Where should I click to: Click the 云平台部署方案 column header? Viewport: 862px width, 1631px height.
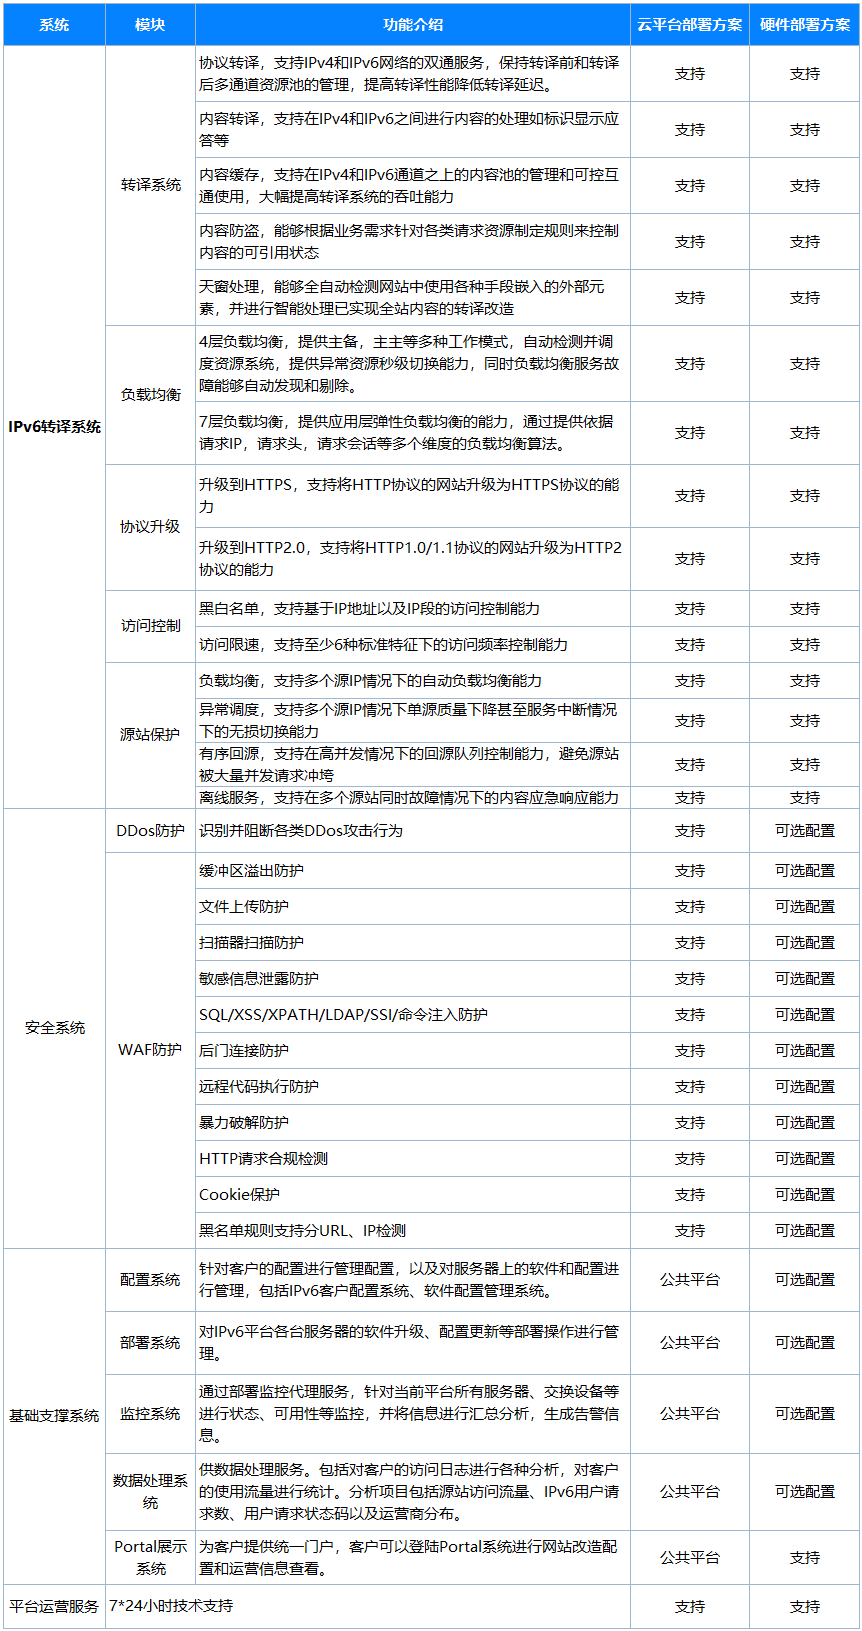pos(690,25)
